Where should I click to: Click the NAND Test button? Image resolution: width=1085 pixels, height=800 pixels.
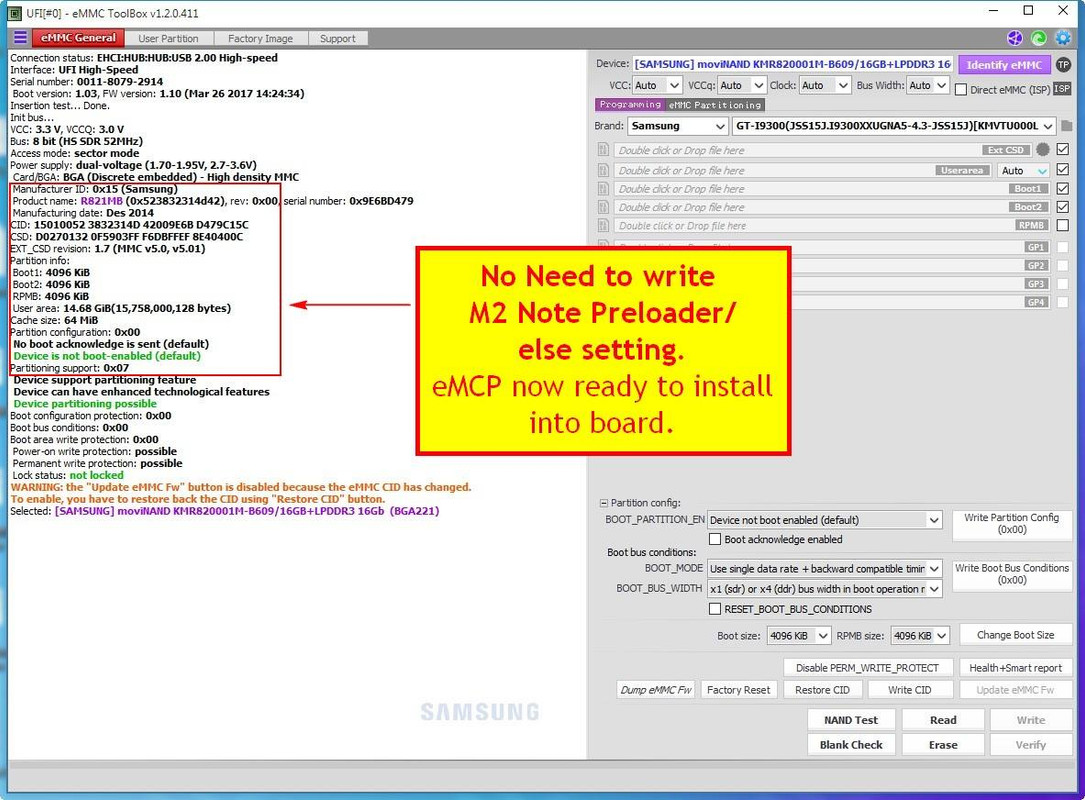tap(851, 720)
